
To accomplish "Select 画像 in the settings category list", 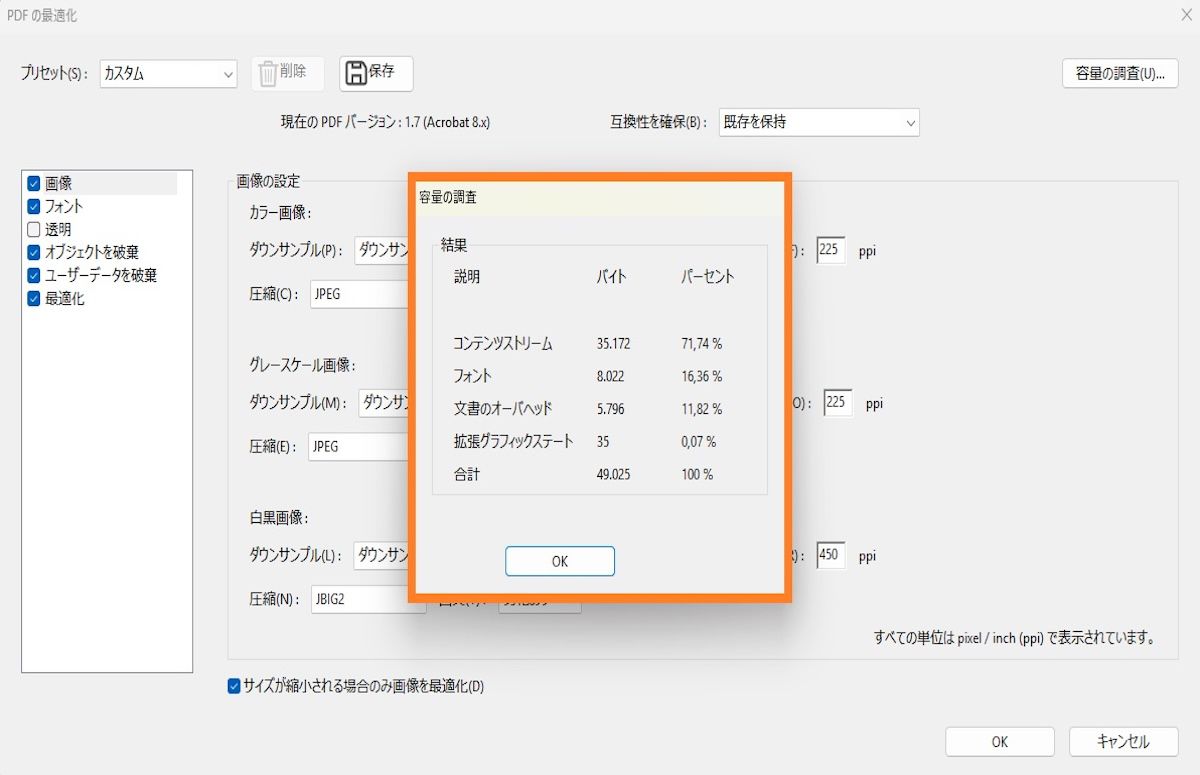I will point(60,183).
